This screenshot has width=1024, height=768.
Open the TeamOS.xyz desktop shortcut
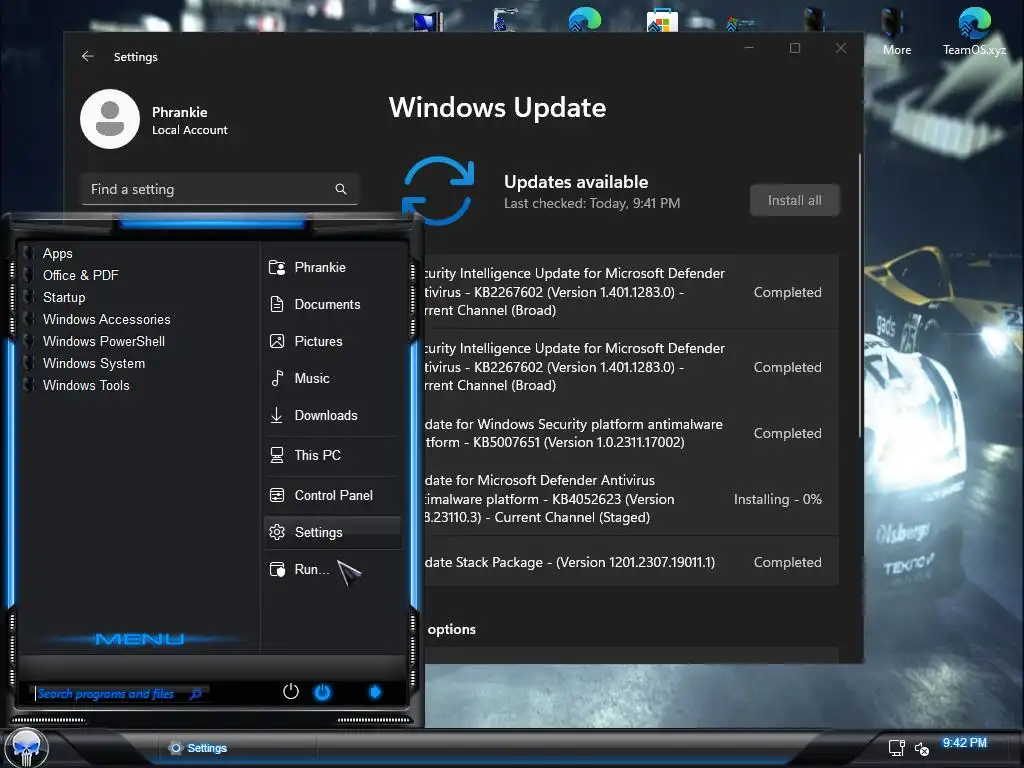pos(974,30)
